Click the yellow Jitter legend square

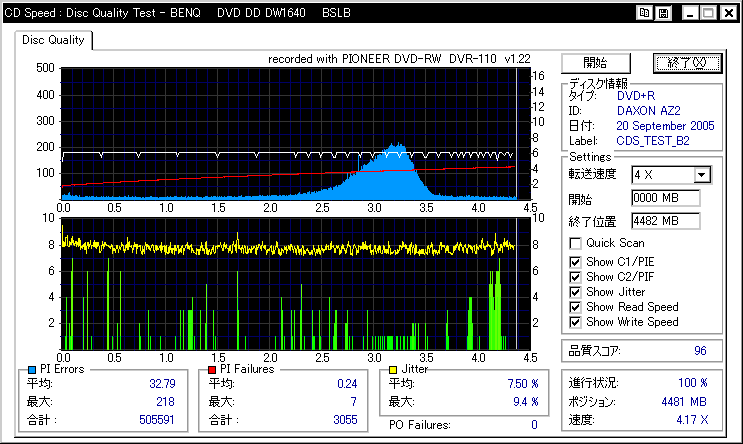392,369
